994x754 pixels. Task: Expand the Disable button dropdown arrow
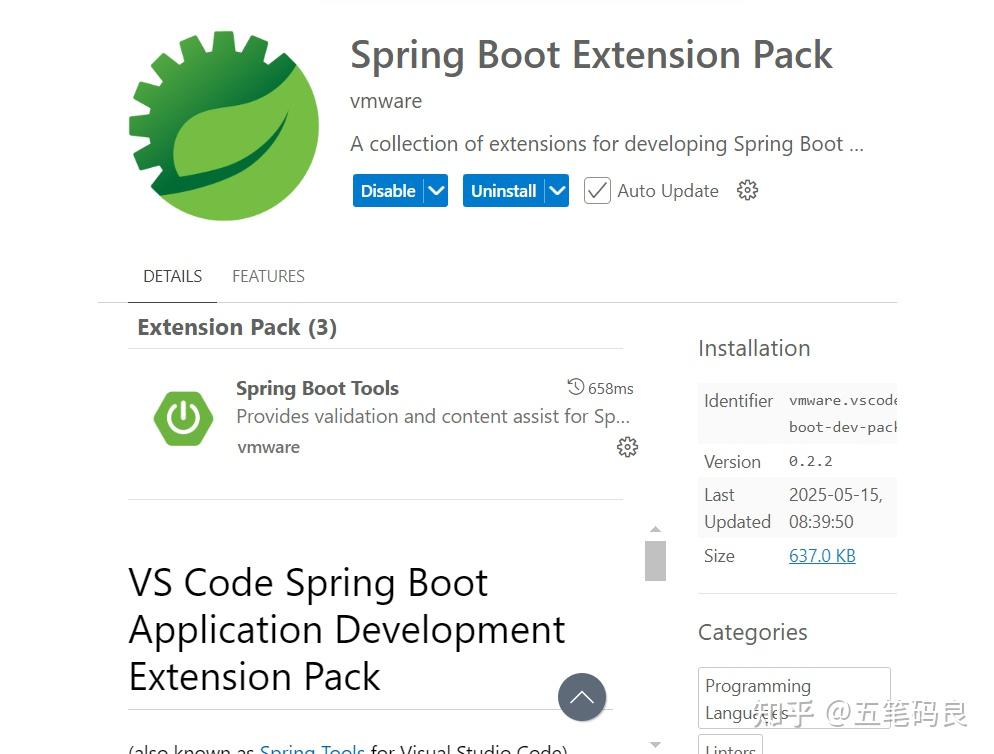click(x=435, y=191)
